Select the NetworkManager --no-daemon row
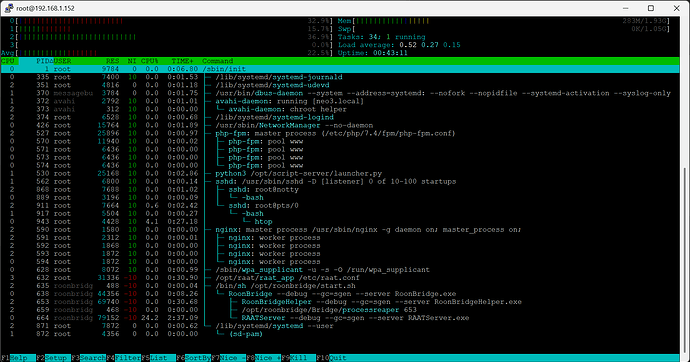 340,125
